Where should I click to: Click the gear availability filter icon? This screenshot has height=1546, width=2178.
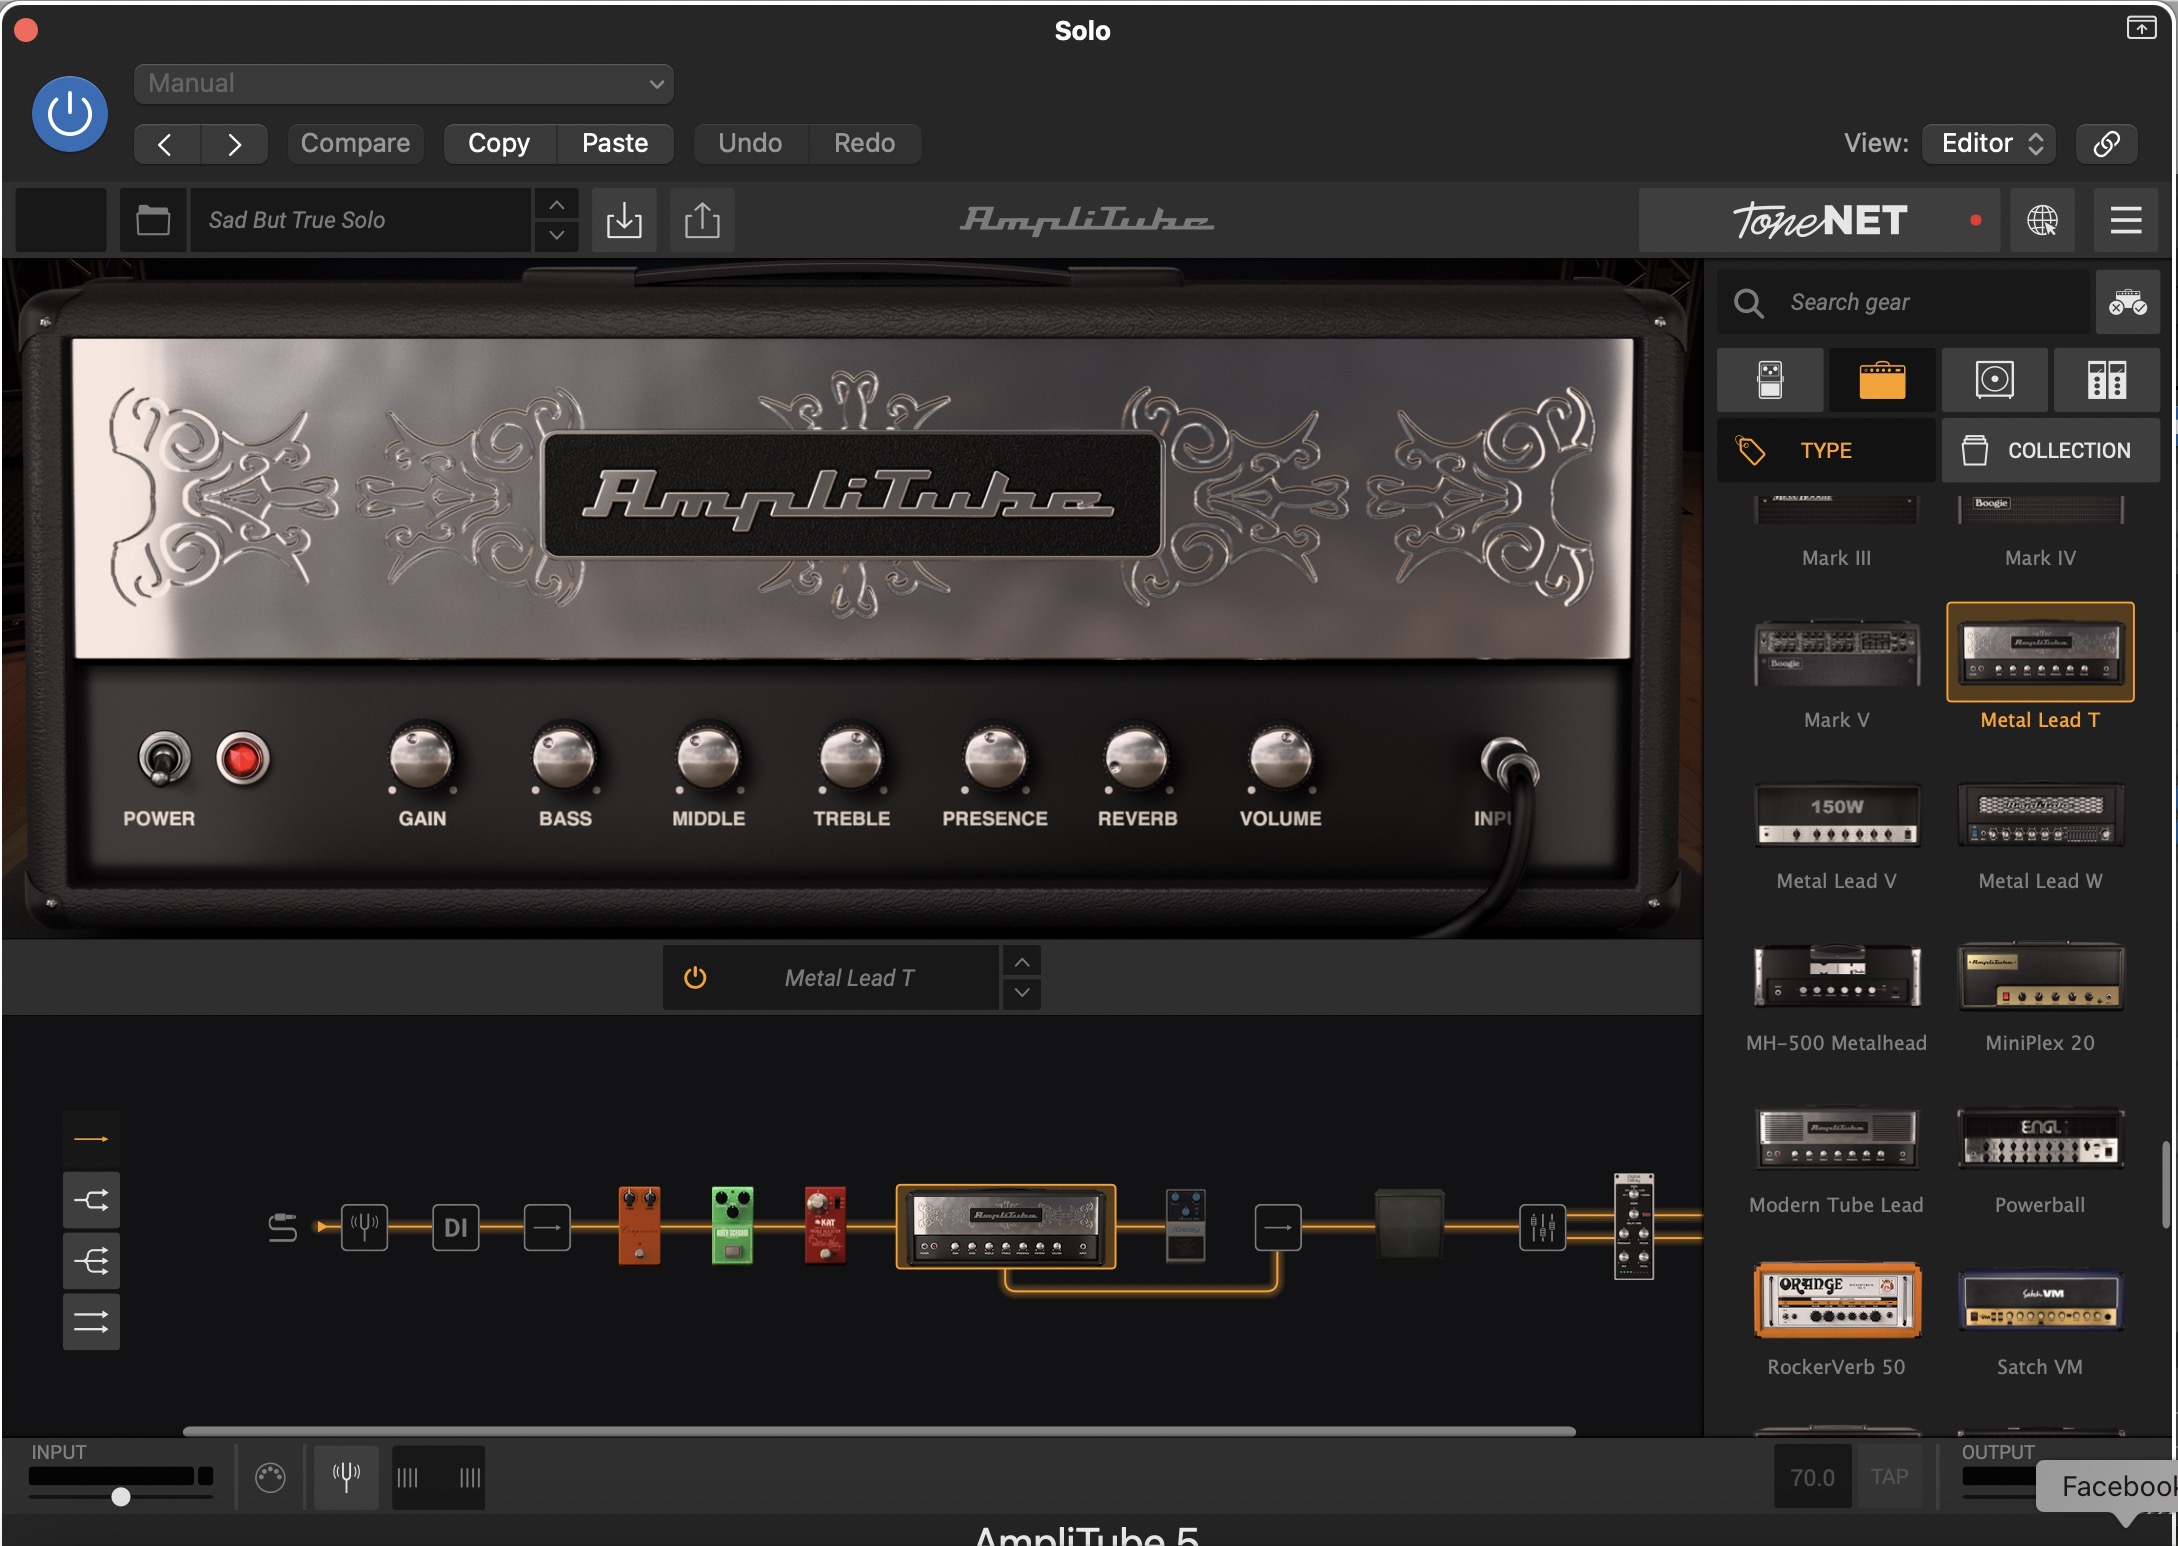click(2128, 302)
